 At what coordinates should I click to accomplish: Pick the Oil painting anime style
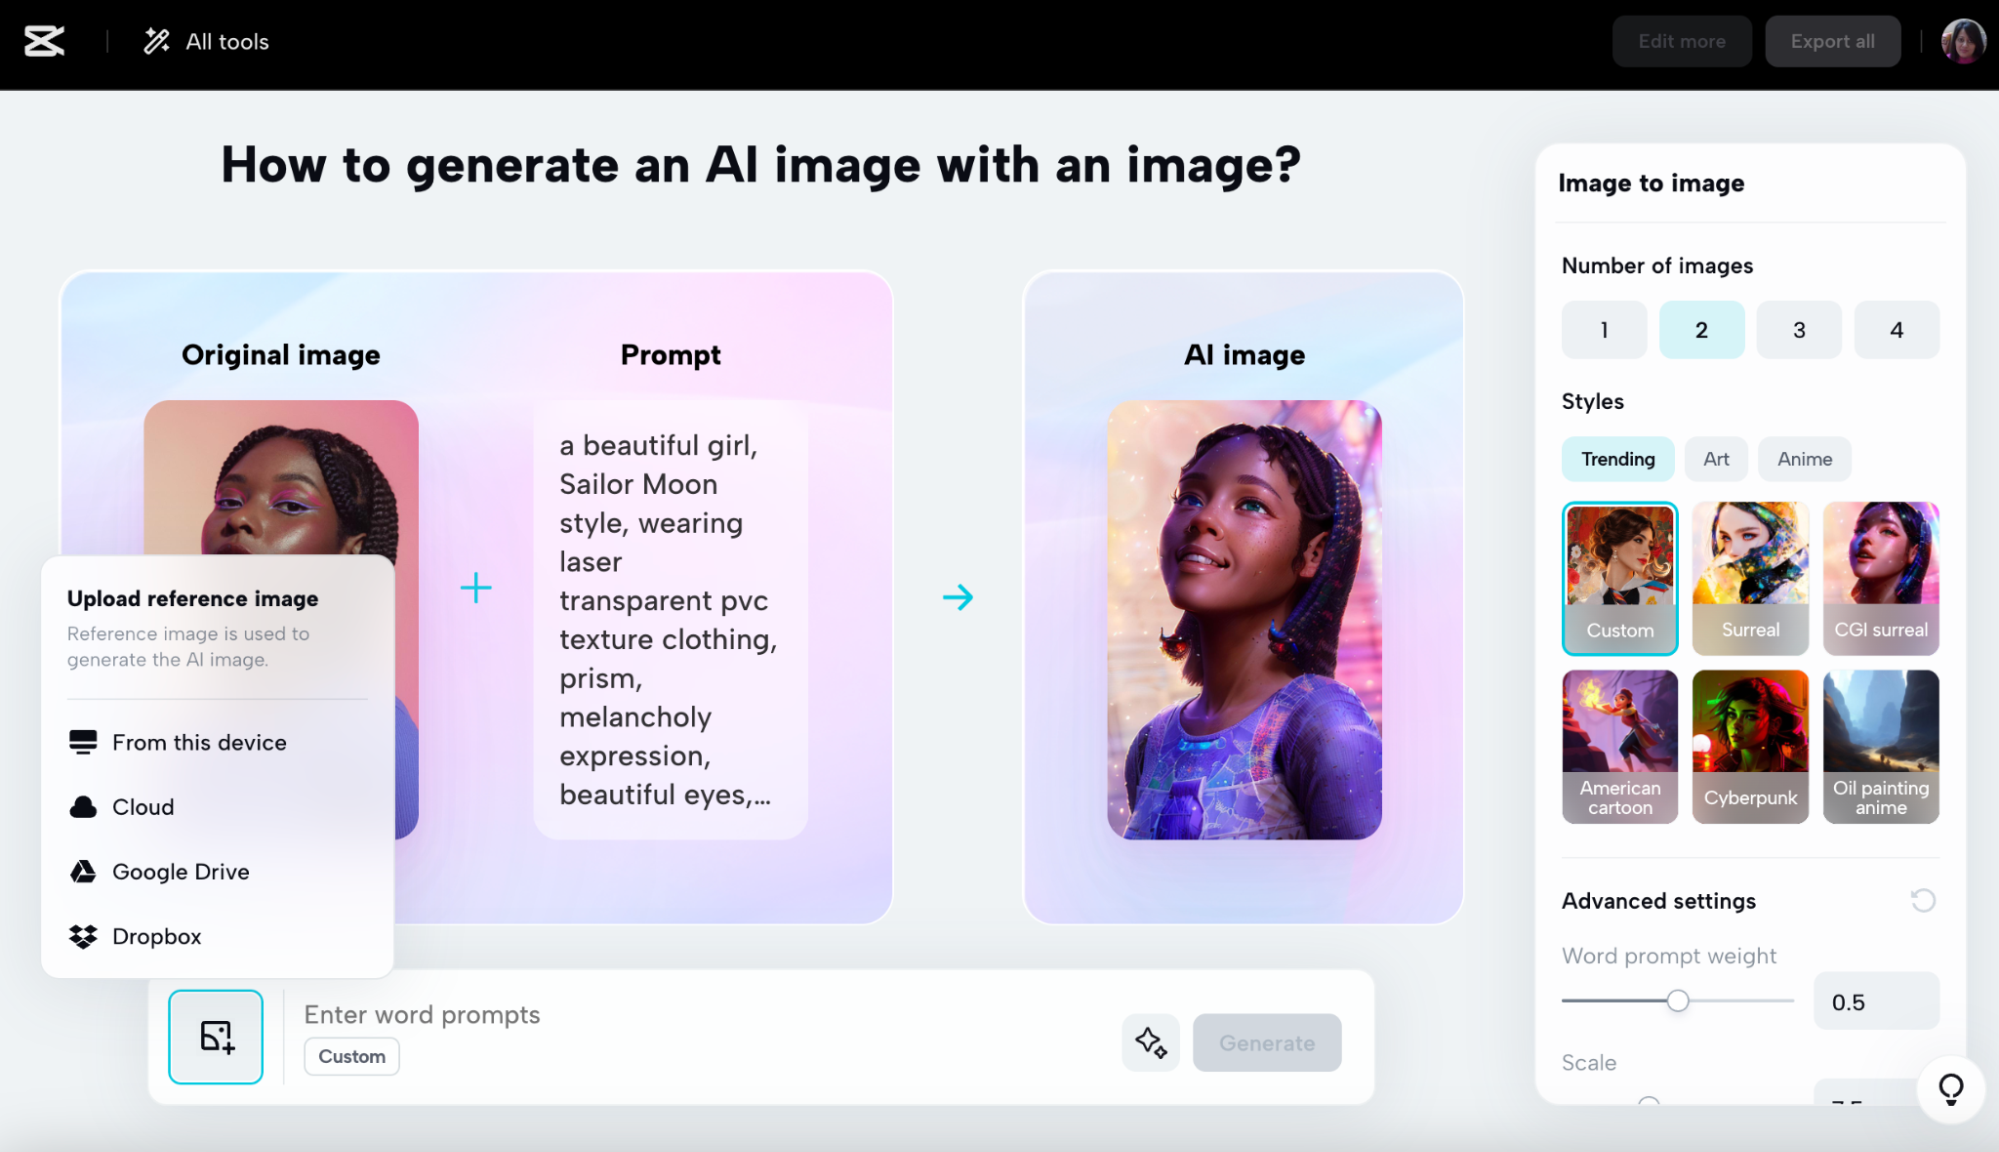point(1879,746)
